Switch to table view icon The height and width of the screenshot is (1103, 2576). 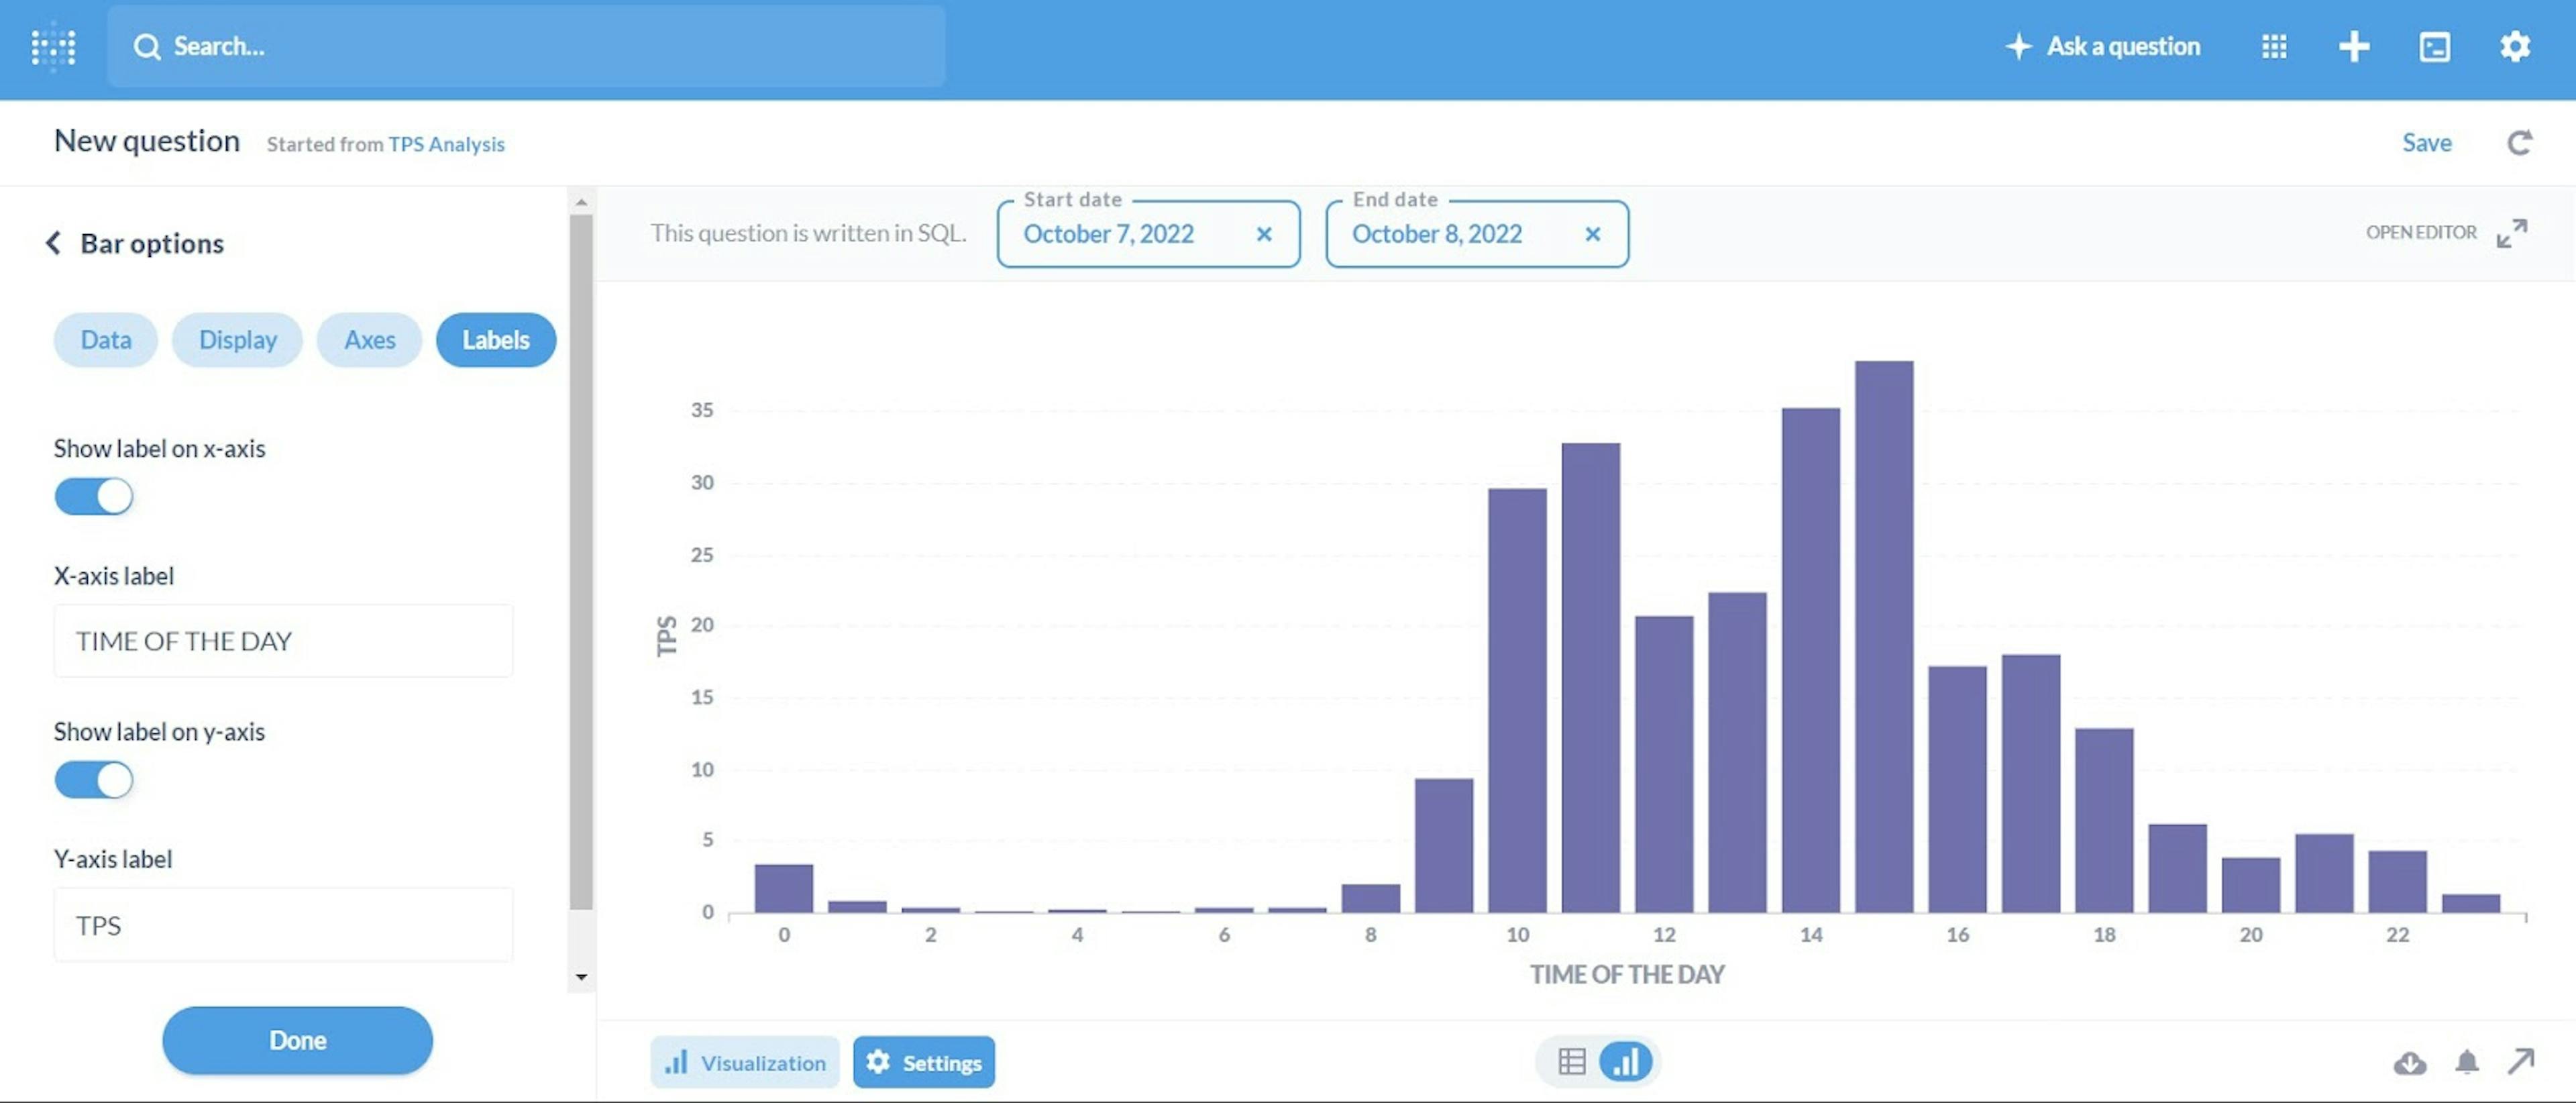[x=1571, y=1061]
